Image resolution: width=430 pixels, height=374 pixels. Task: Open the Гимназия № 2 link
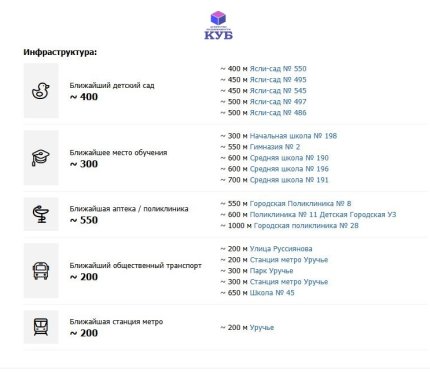[275, 147]
